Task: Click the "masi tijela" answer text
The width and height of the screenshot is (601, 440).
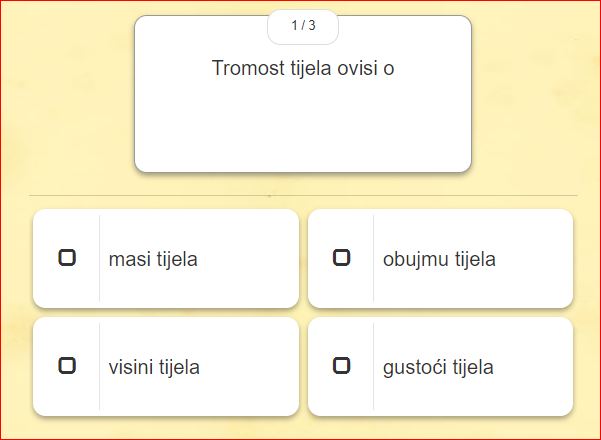Action: click(153, 259)
